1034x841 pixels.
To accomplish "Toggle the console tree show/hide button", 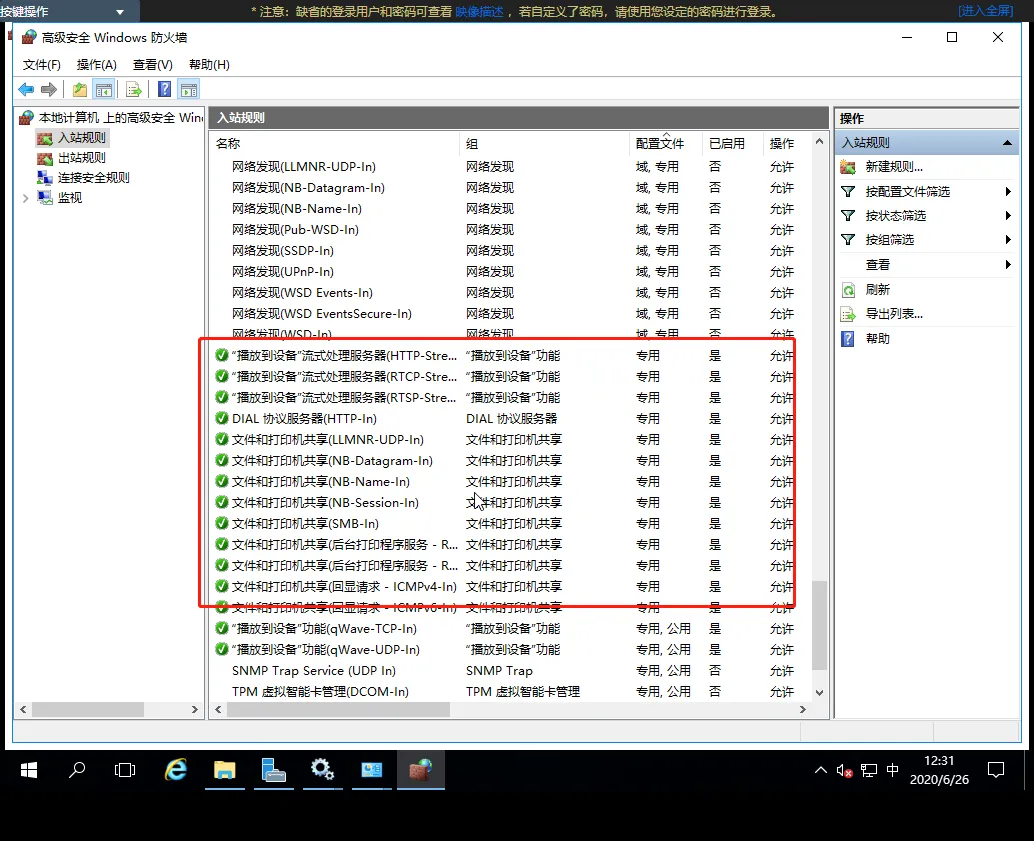I will click(103, 90).
